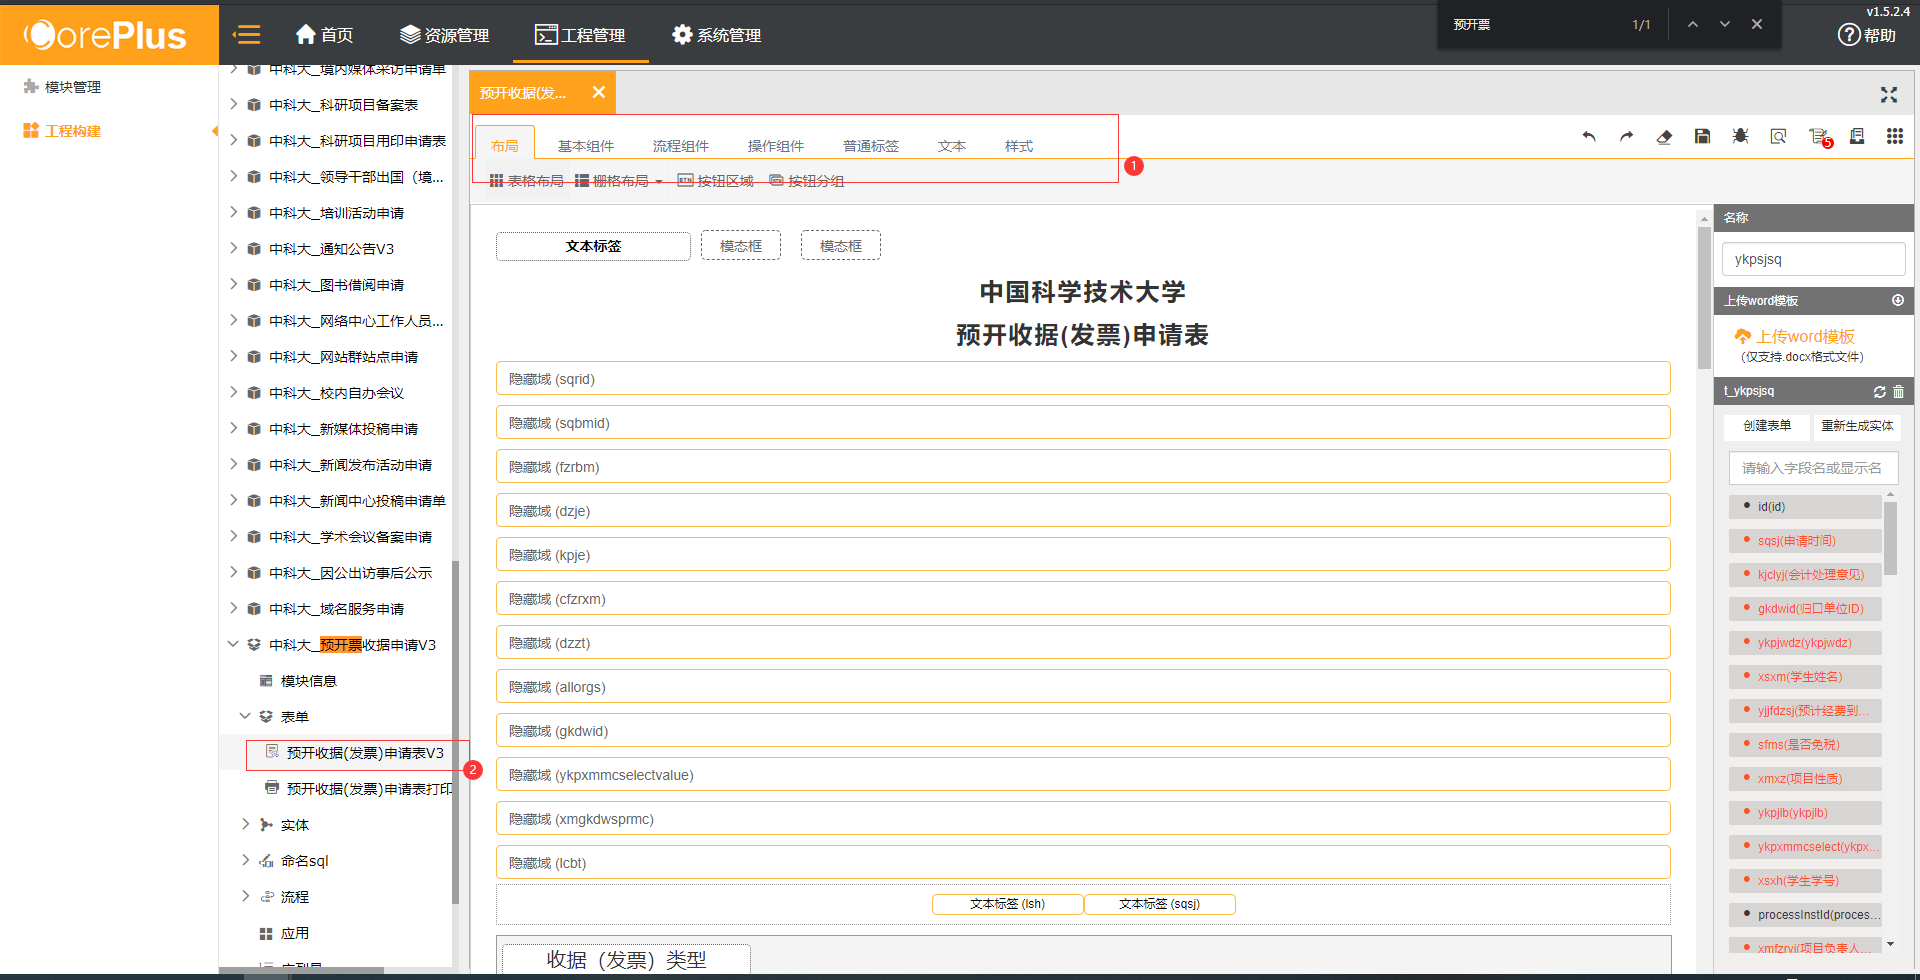Delete the t_ykpsjsq entity with trash icon
The height and width of the screenshot is (980, 1920).
pyautogui.click(x=1898, y=392)
